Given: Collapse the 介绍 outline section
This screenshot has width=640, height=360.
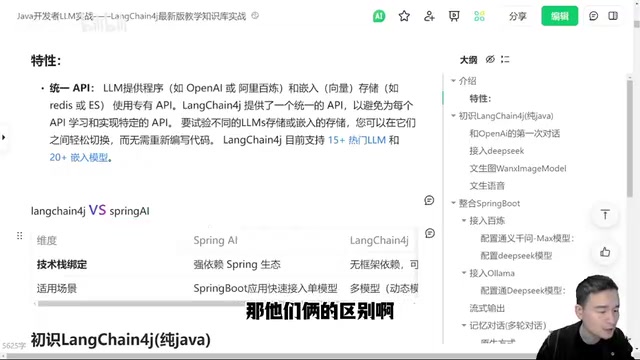Looking at the screenshot, I should (x=453, y=81).
